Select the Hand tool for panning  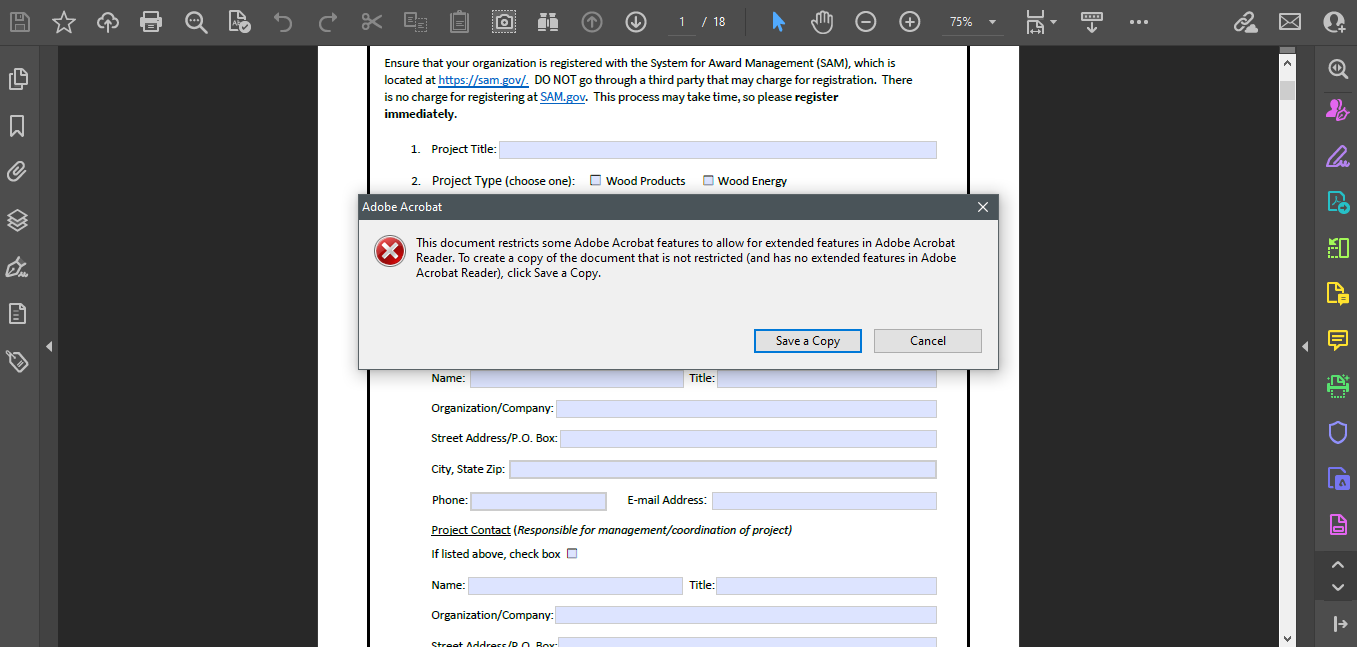pos(820,21)
